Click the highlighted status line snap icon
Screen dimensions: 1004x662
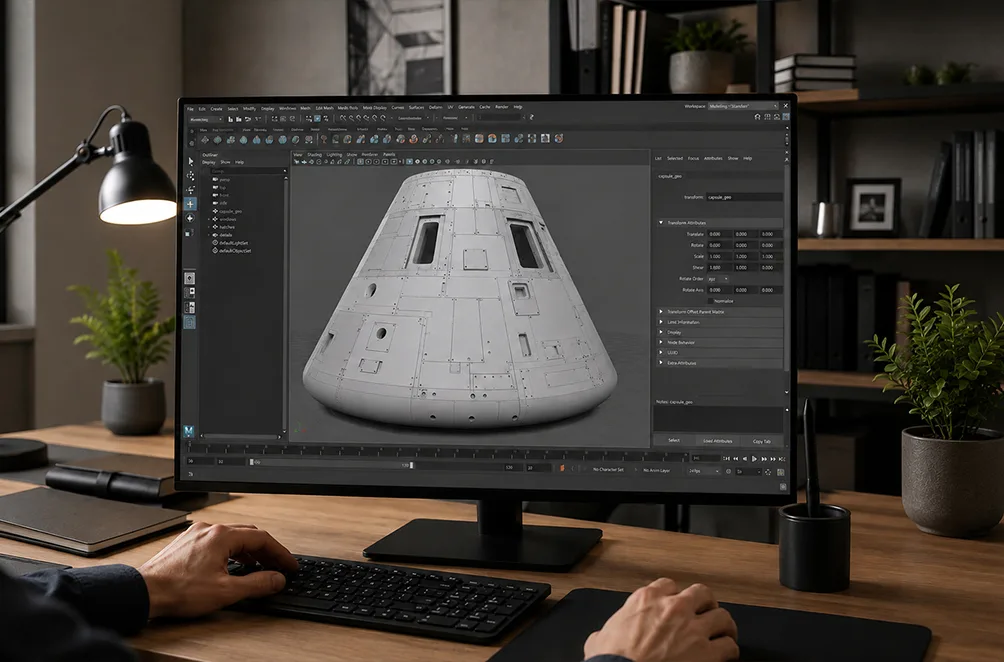317,118
